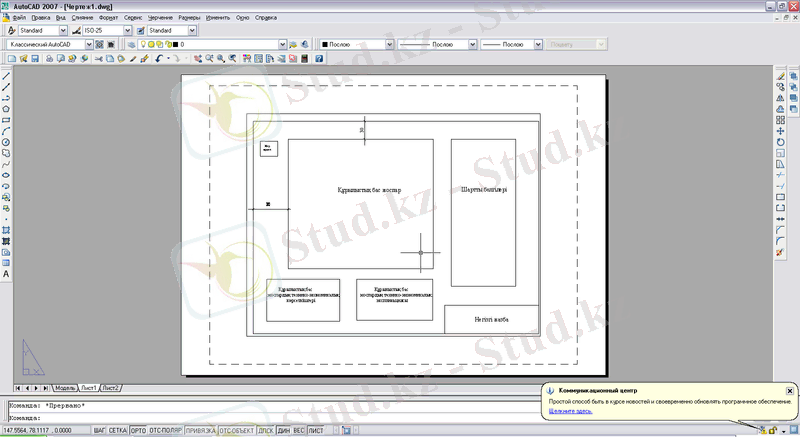Image resolution: width=800 pixels, height=437 pixels.
Task: Switch to the Лист2 layout tab
Action: point(110,388)
